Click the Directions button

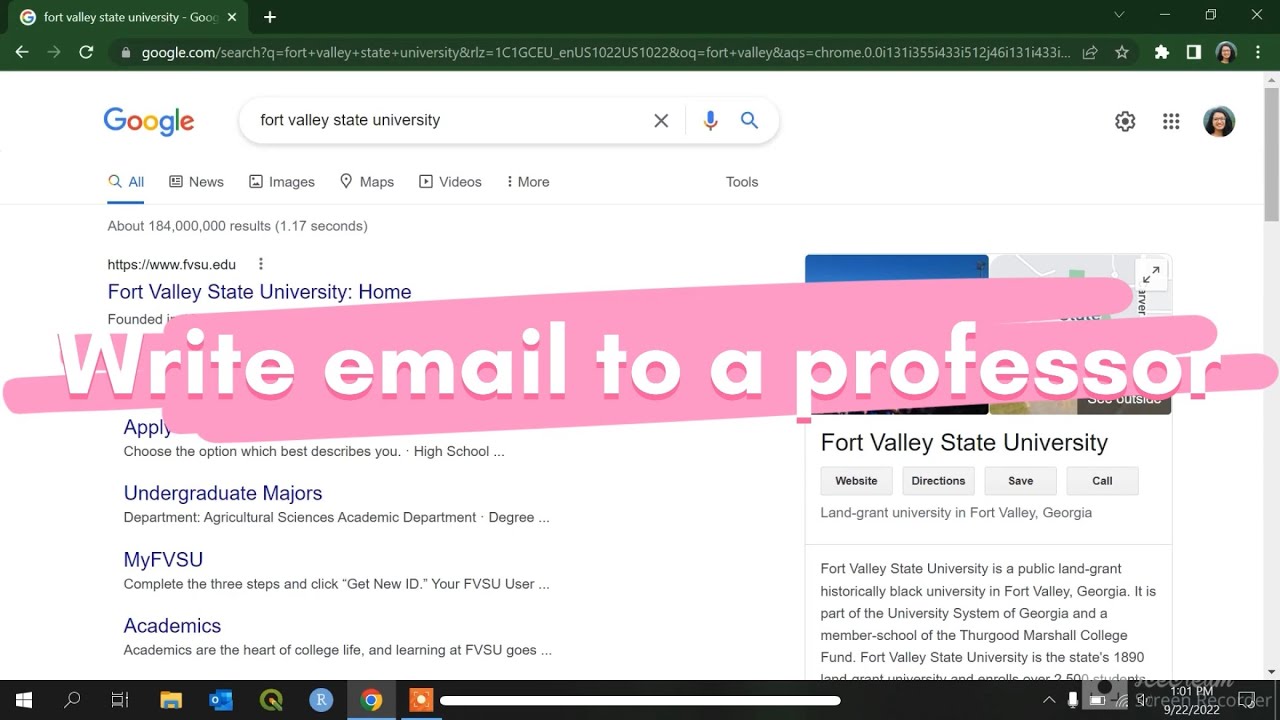(938, 481)
